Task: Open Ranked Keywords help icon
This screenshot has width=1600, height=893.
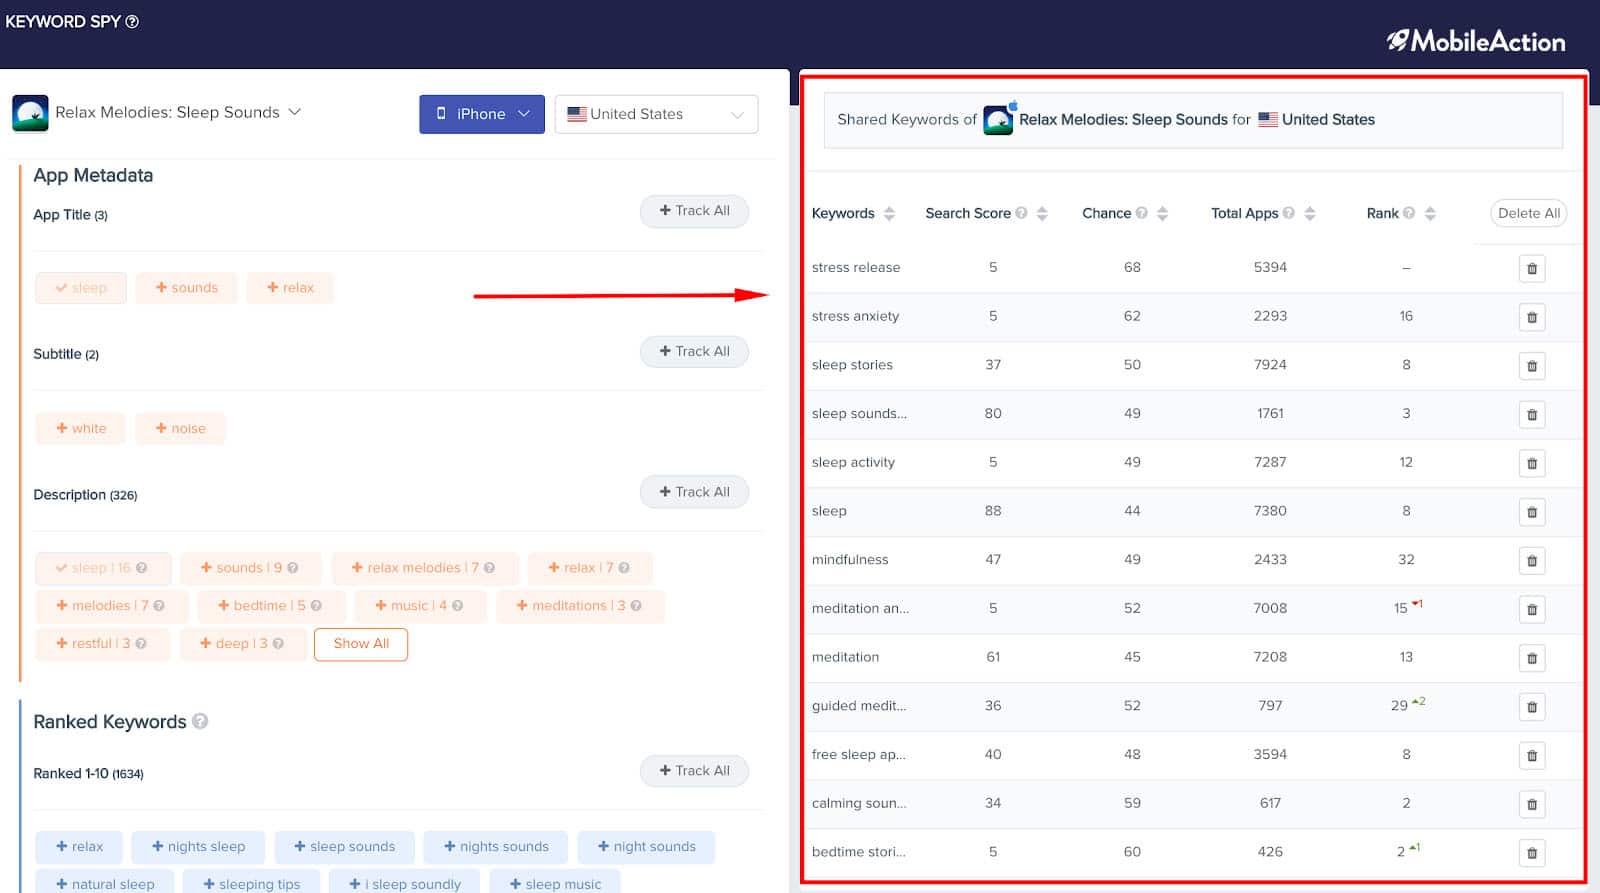Action: click(200, 721)
